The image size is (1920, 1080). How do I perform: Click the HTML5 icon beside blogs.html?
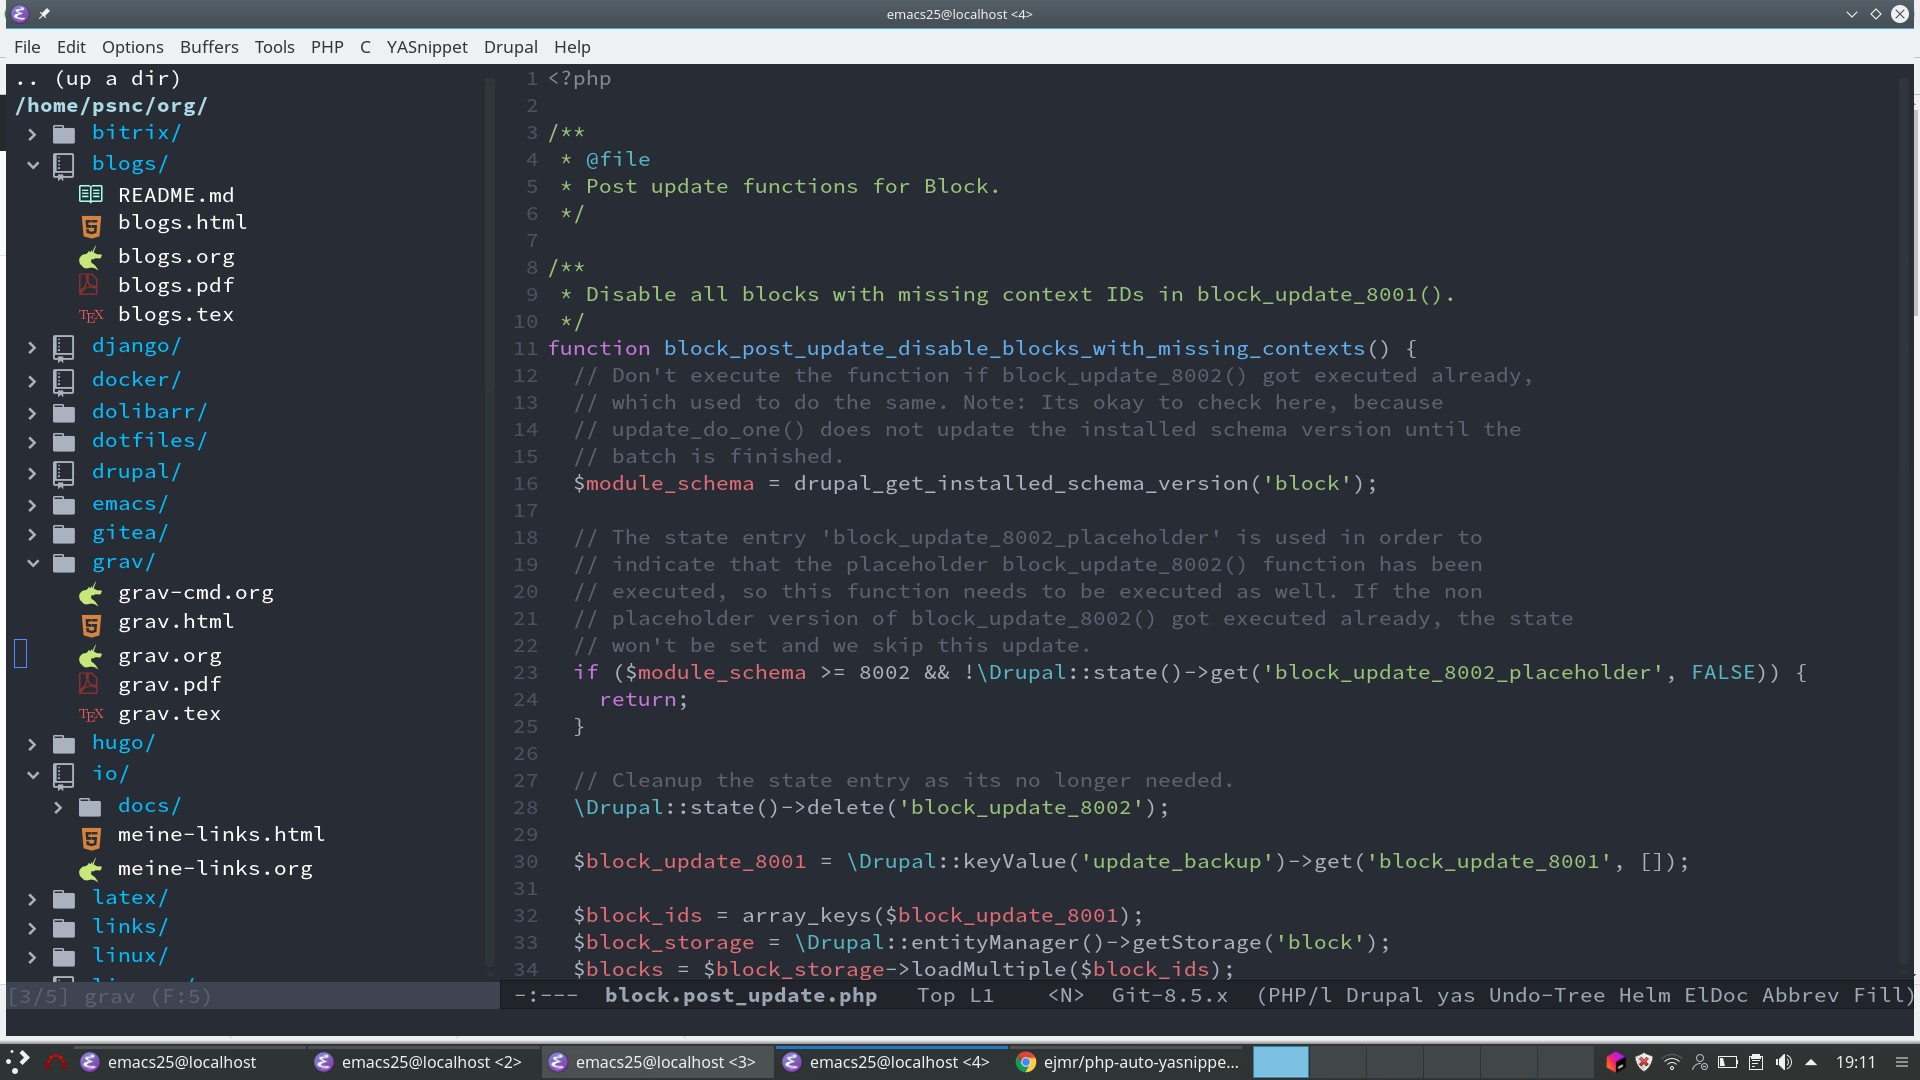[90, 227]
